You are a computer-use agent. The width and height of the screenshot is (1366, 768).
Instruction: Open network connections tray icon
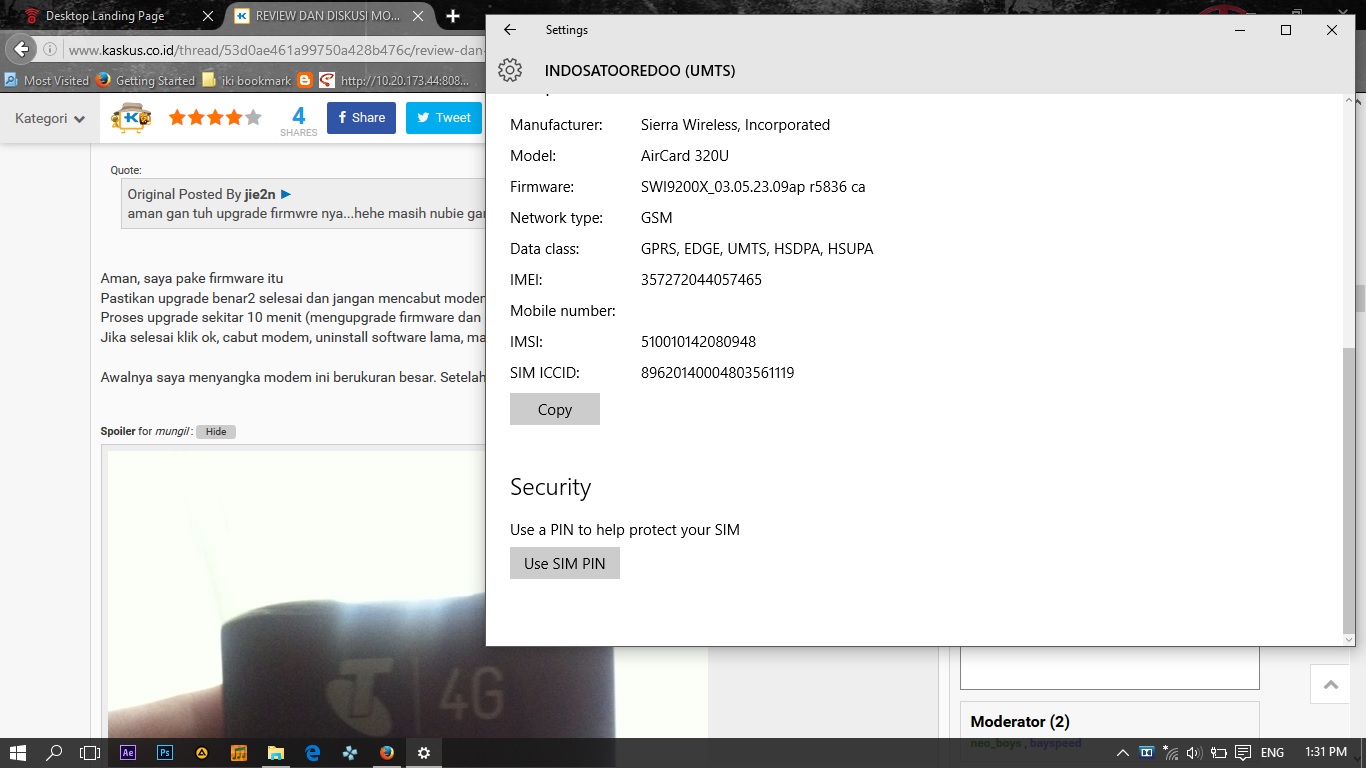(x=1169, y=753)
